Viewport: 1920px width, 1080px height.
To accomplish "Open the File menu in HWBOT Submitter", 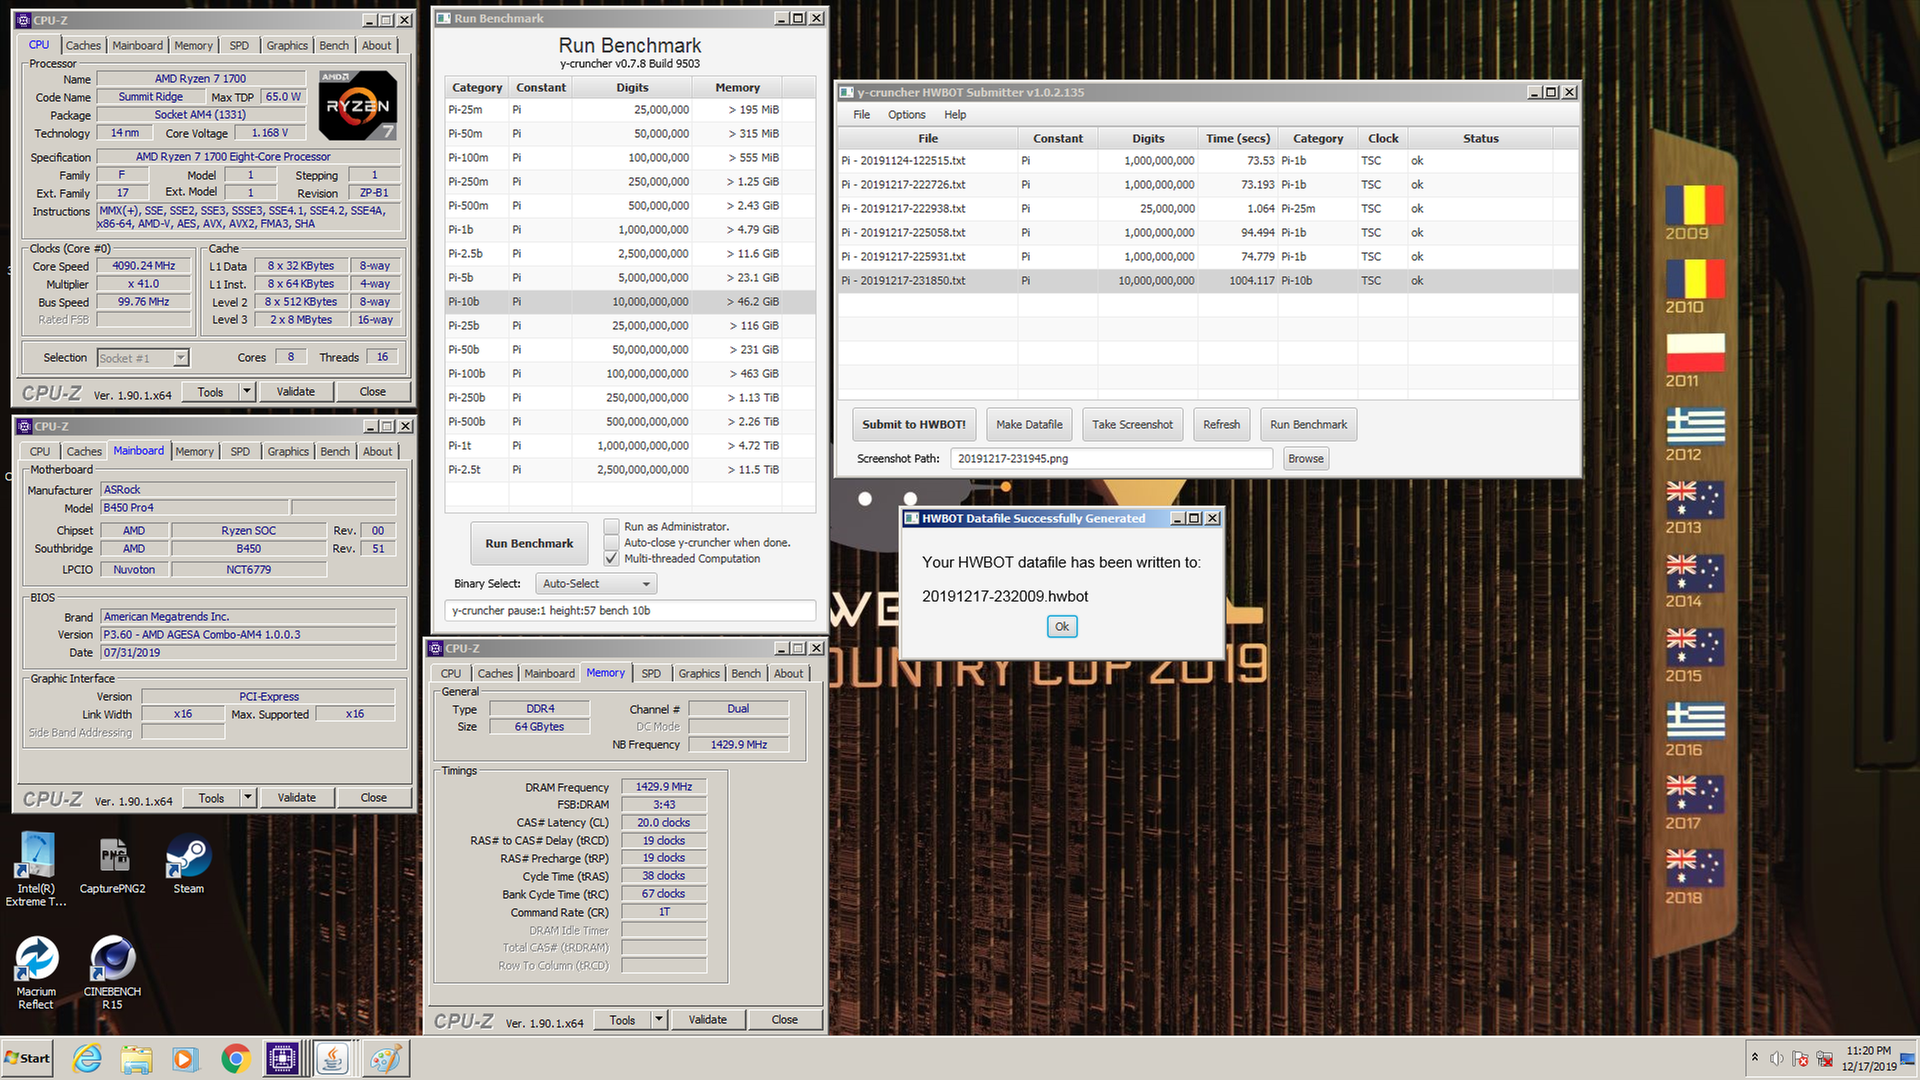I will point(861,115).
